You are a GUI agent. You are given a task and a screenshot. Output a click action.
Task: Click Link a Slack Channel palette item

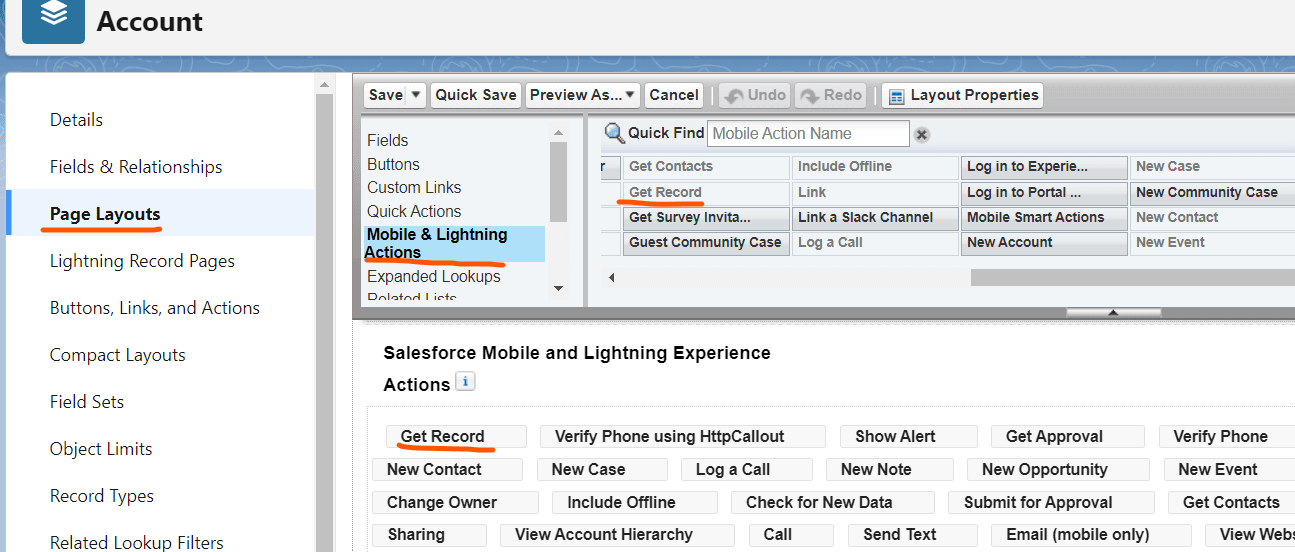876,217
